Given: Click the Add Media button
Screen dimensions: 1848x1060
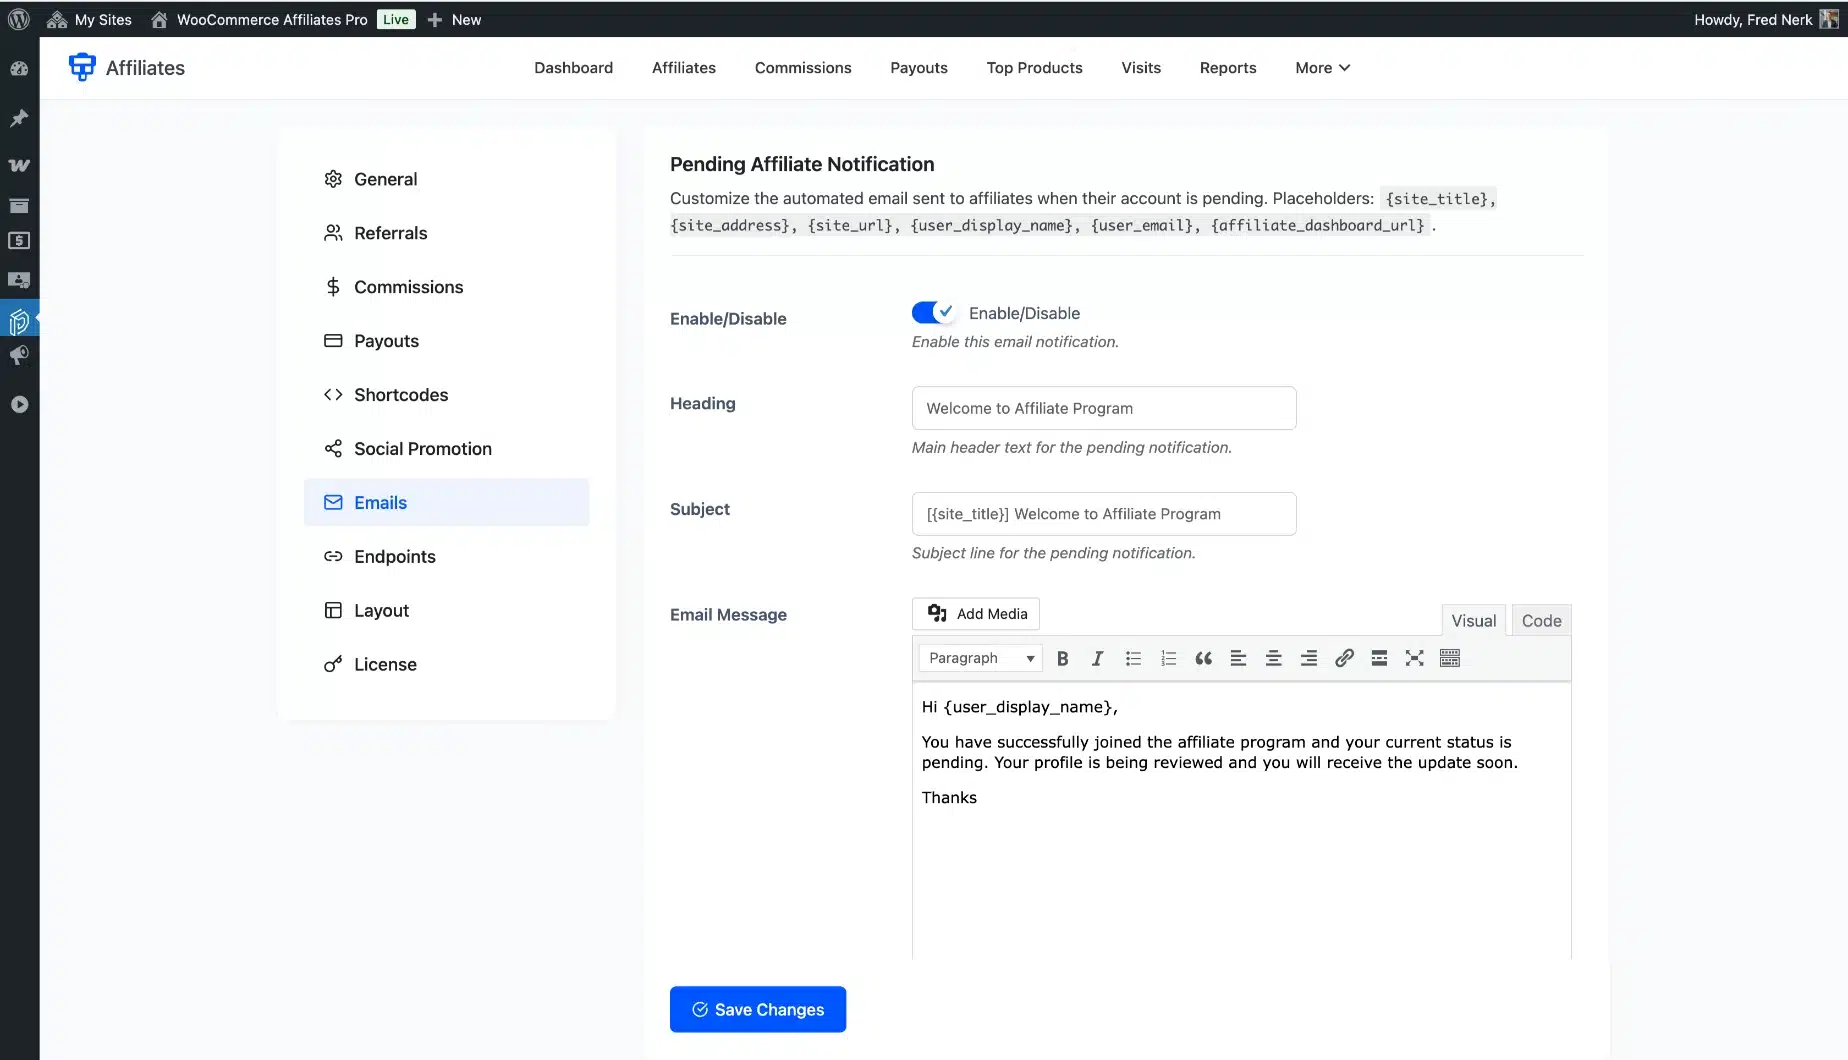Looking at the screenshot, I should (x=976, y=614).
